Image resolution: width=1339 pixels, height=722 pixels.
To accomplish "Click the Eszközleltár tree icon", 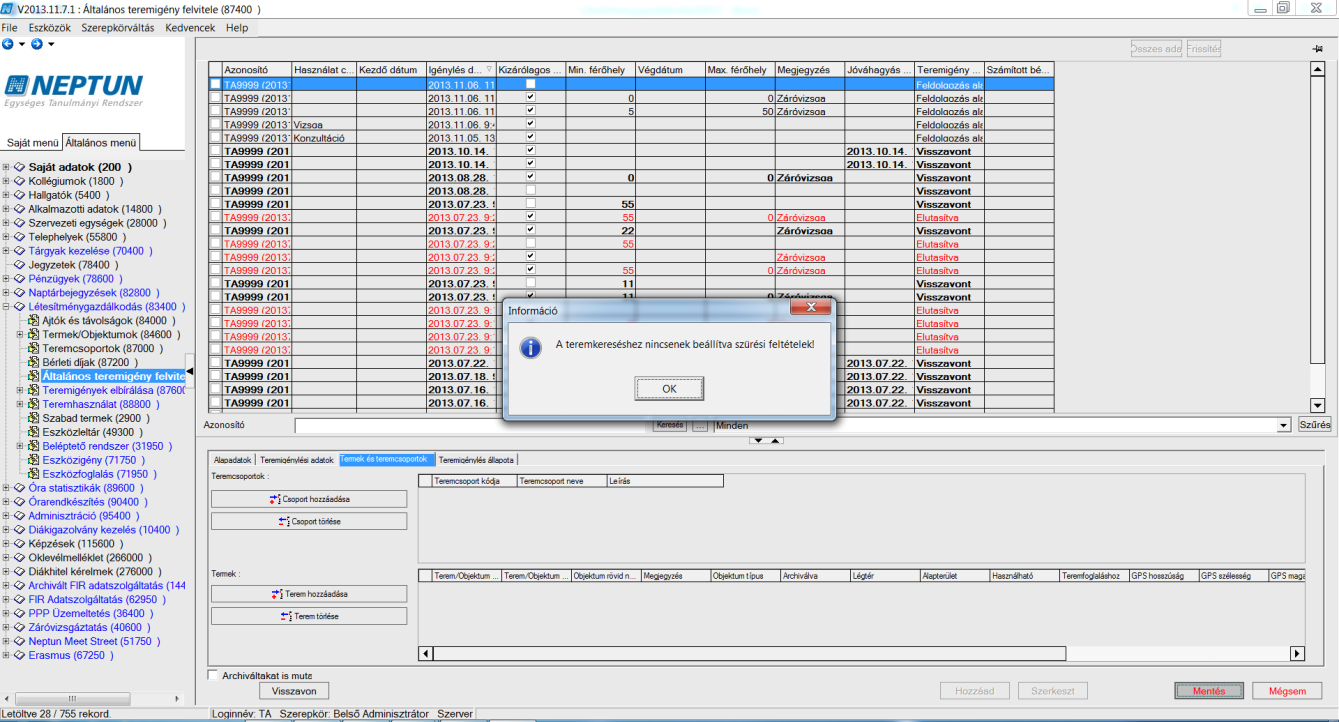I will 34,432.
